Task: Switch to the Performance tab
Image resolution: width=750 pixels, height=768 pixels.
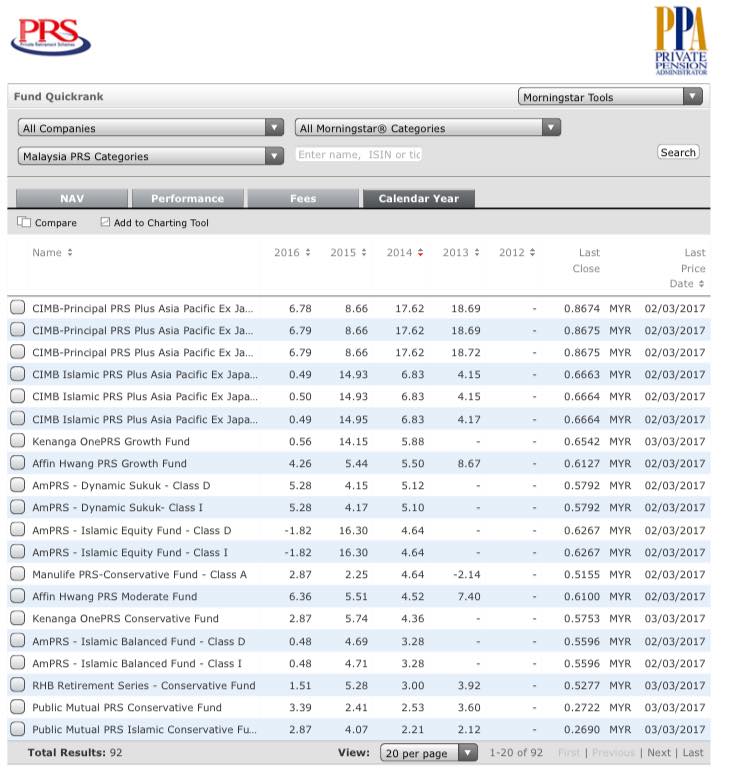Action: [188, 198]
